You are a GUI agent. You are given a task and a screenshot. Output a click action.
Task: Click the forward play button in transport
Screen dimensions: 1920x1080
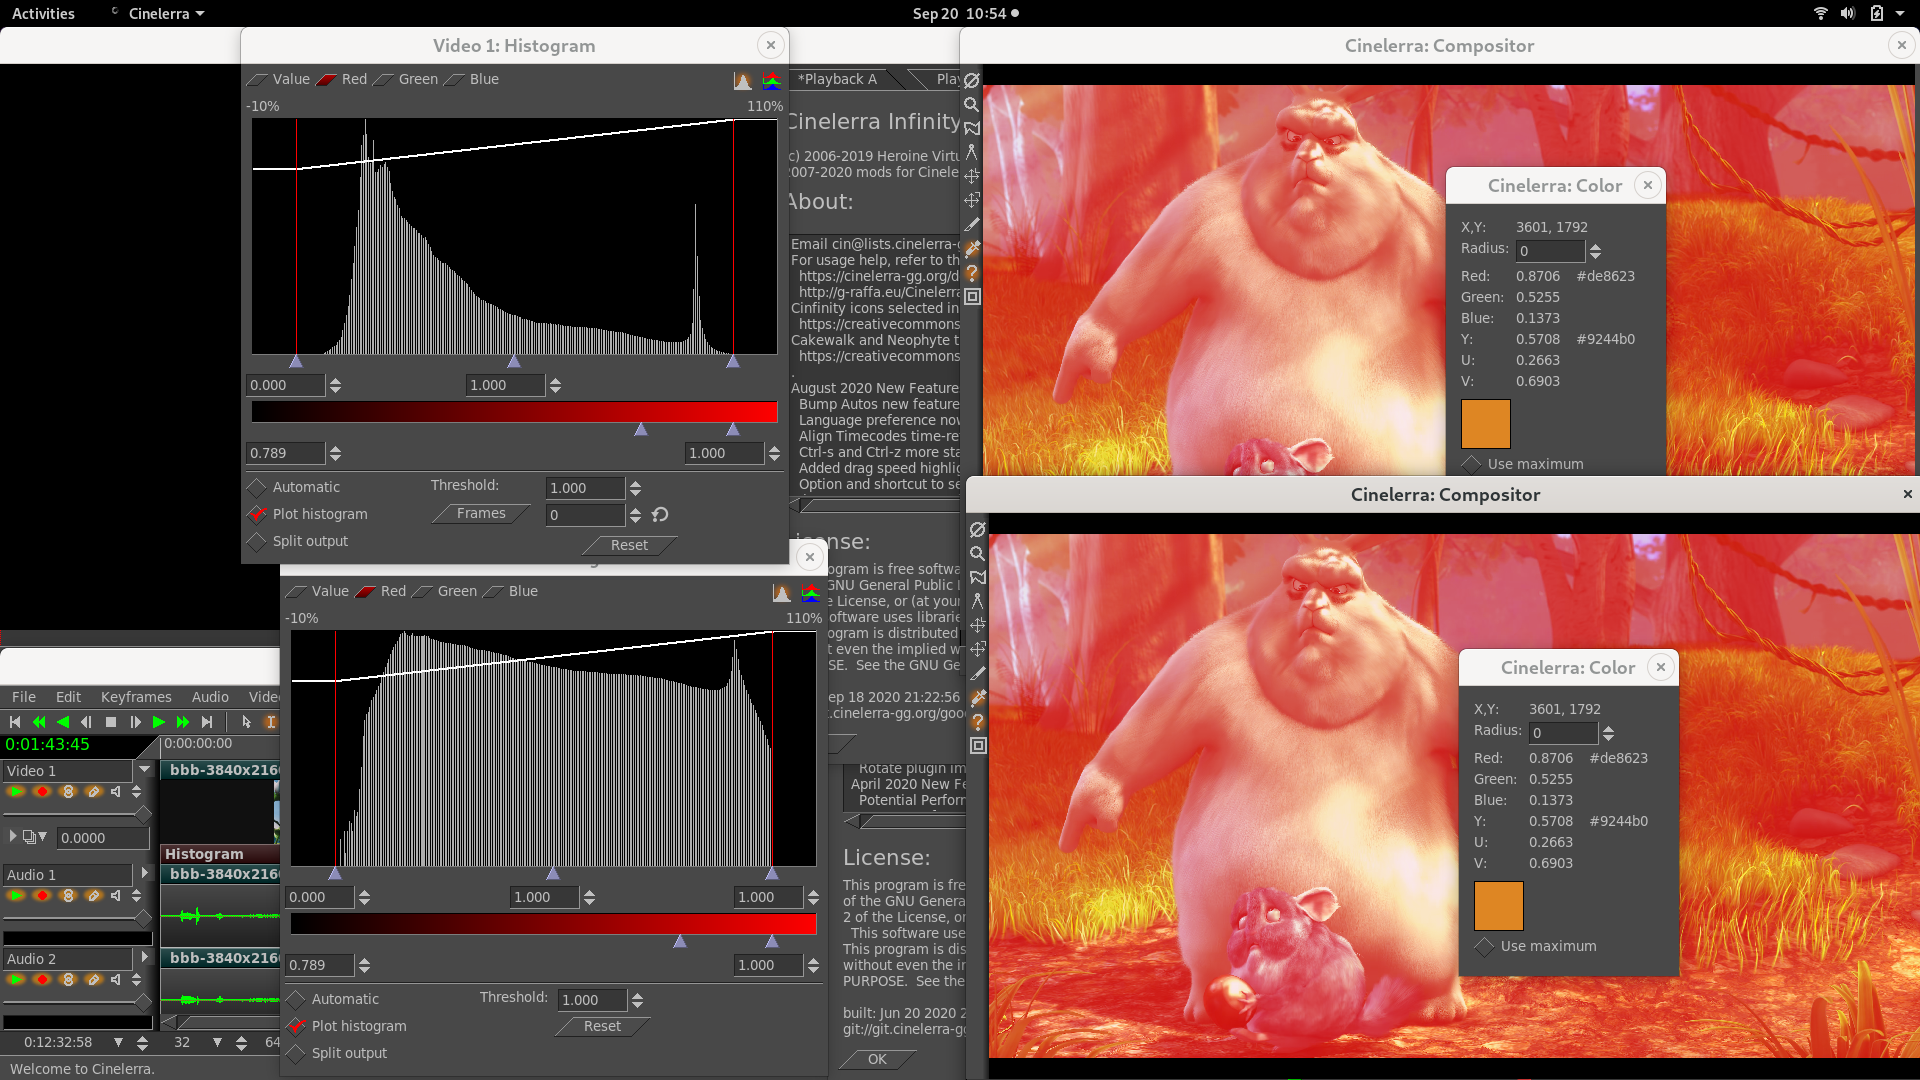click(159, 722)
